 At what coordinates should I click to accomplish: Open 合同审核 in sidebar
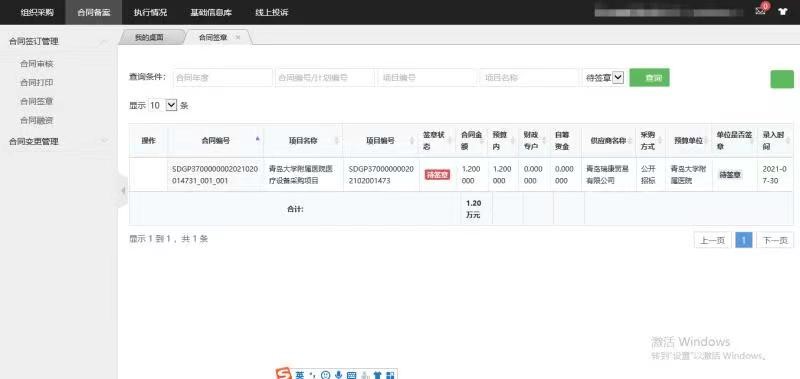tap(37, 64)
